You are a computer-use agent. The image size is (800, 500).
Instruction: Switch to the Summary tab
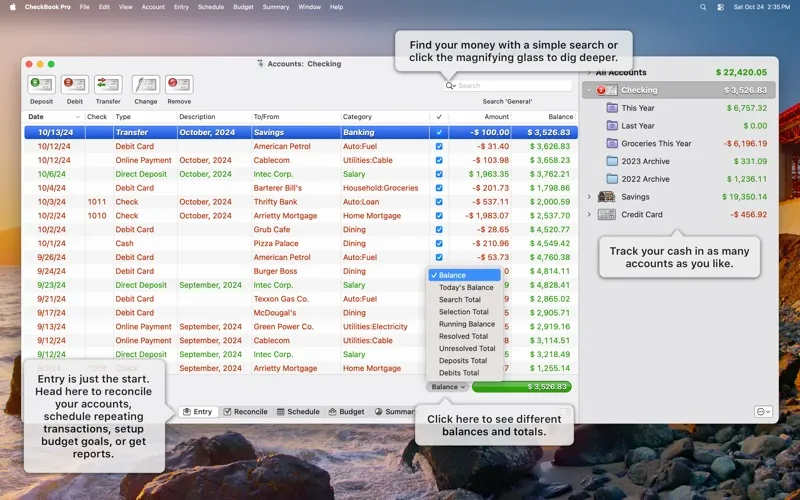pyautogui.click(x=393, y=412)
